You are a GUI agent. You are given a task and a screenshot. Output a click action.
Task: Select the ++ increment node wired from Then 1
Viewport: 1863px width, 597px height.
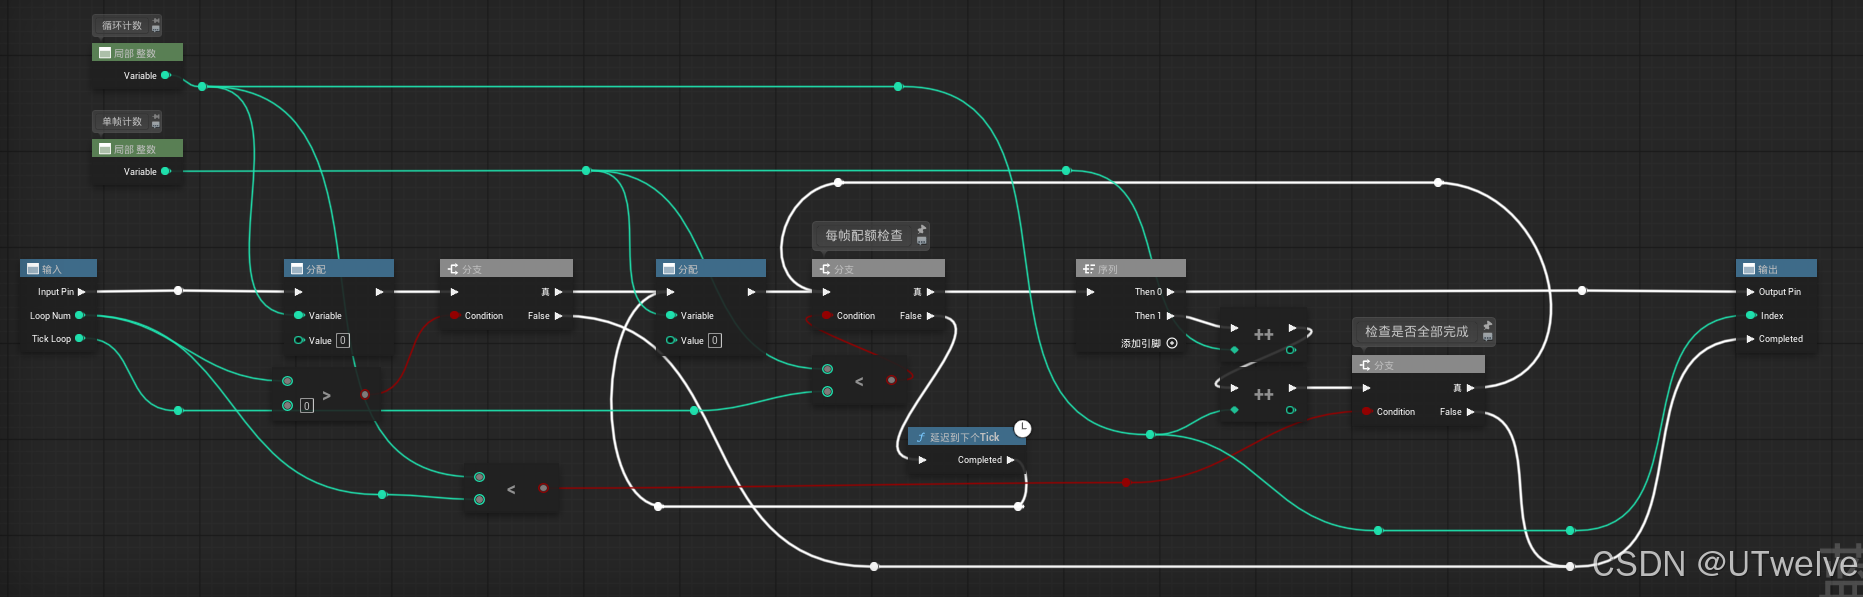1264,335
